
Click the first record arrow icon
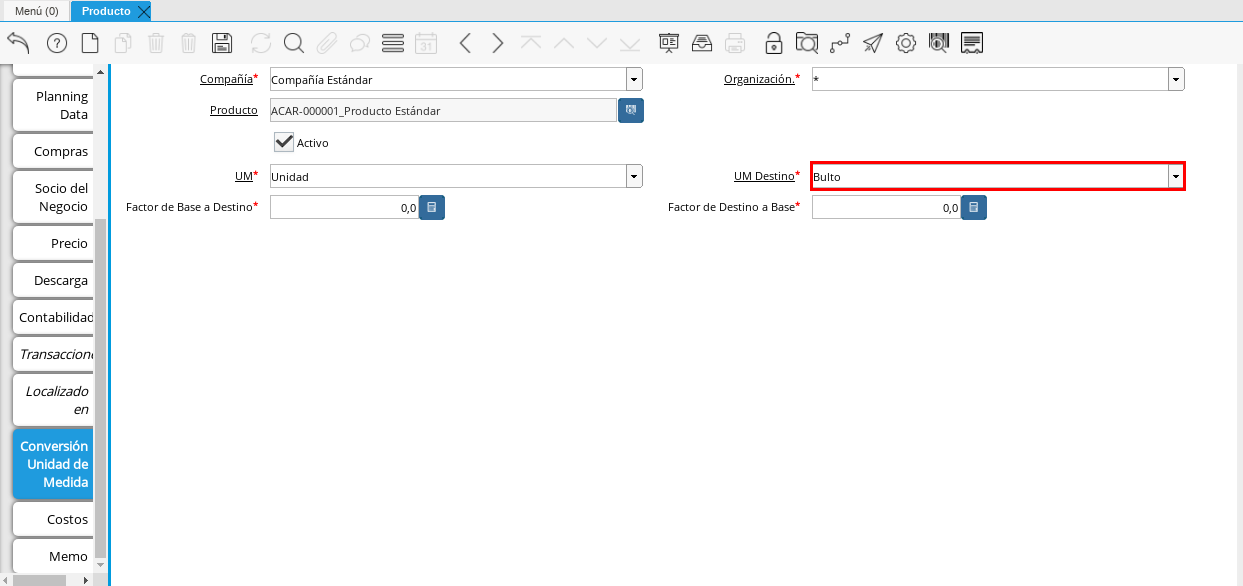point(531,43)
